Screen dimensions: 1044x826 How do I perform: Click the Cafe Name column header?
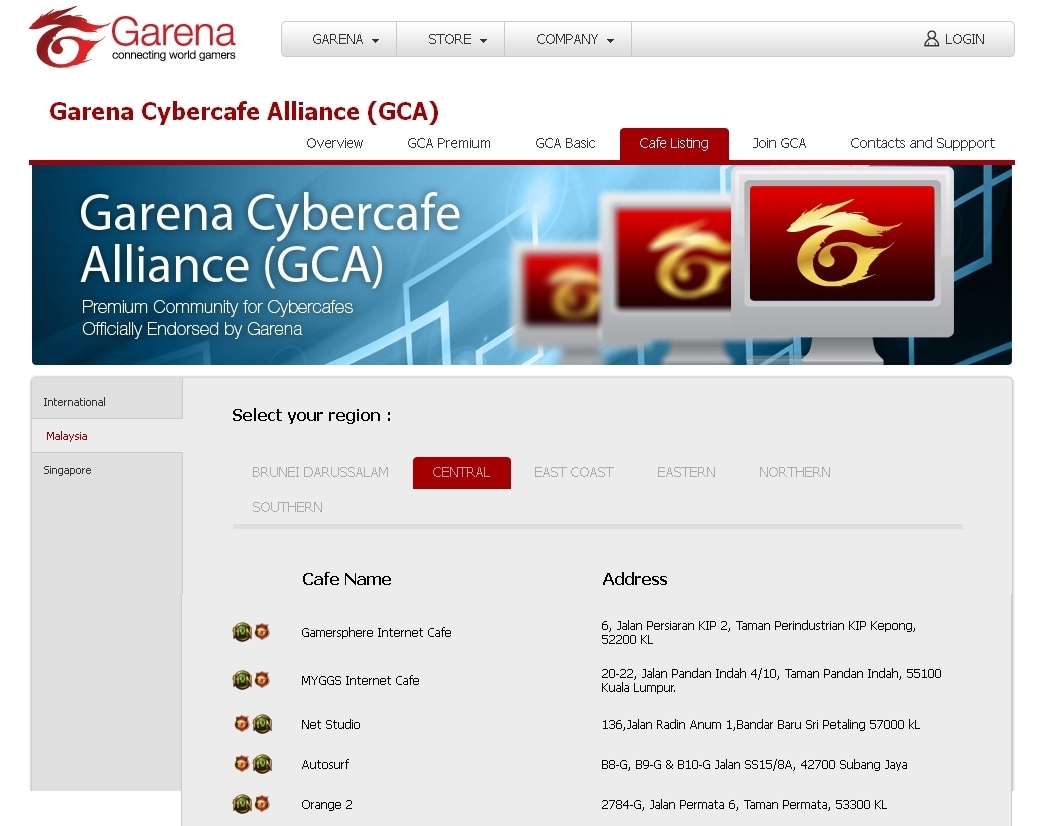pyautogui.click(x=346, y=579)
